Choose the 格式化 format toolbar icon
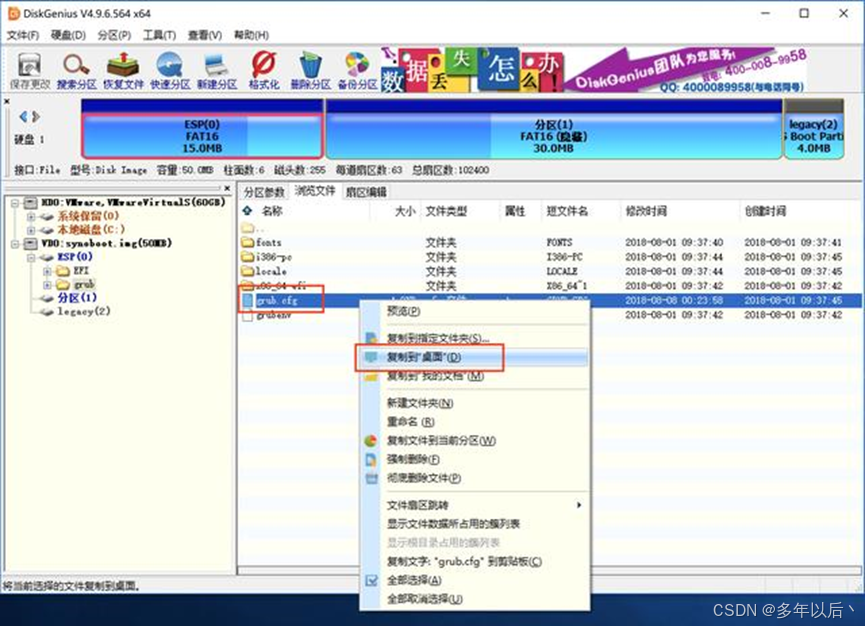 264,71
